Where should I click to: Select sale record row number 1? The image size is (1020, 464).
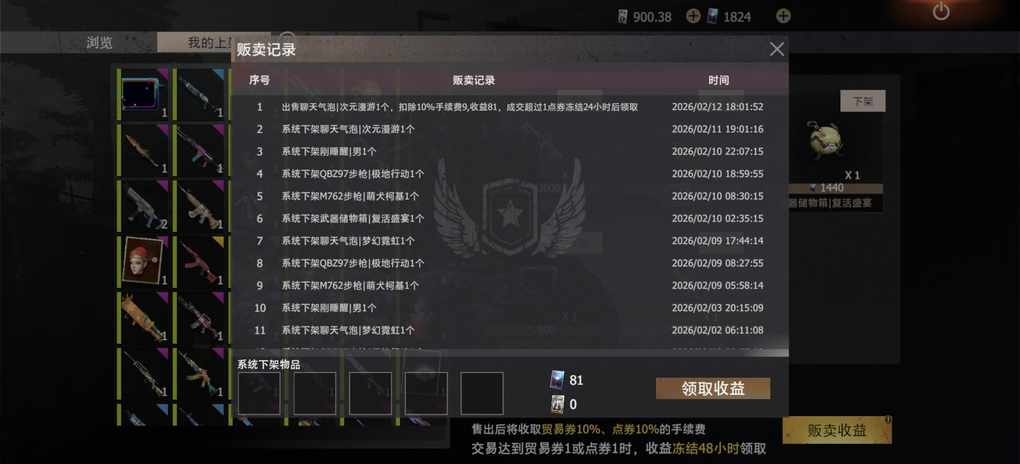(x=509, y=107)
